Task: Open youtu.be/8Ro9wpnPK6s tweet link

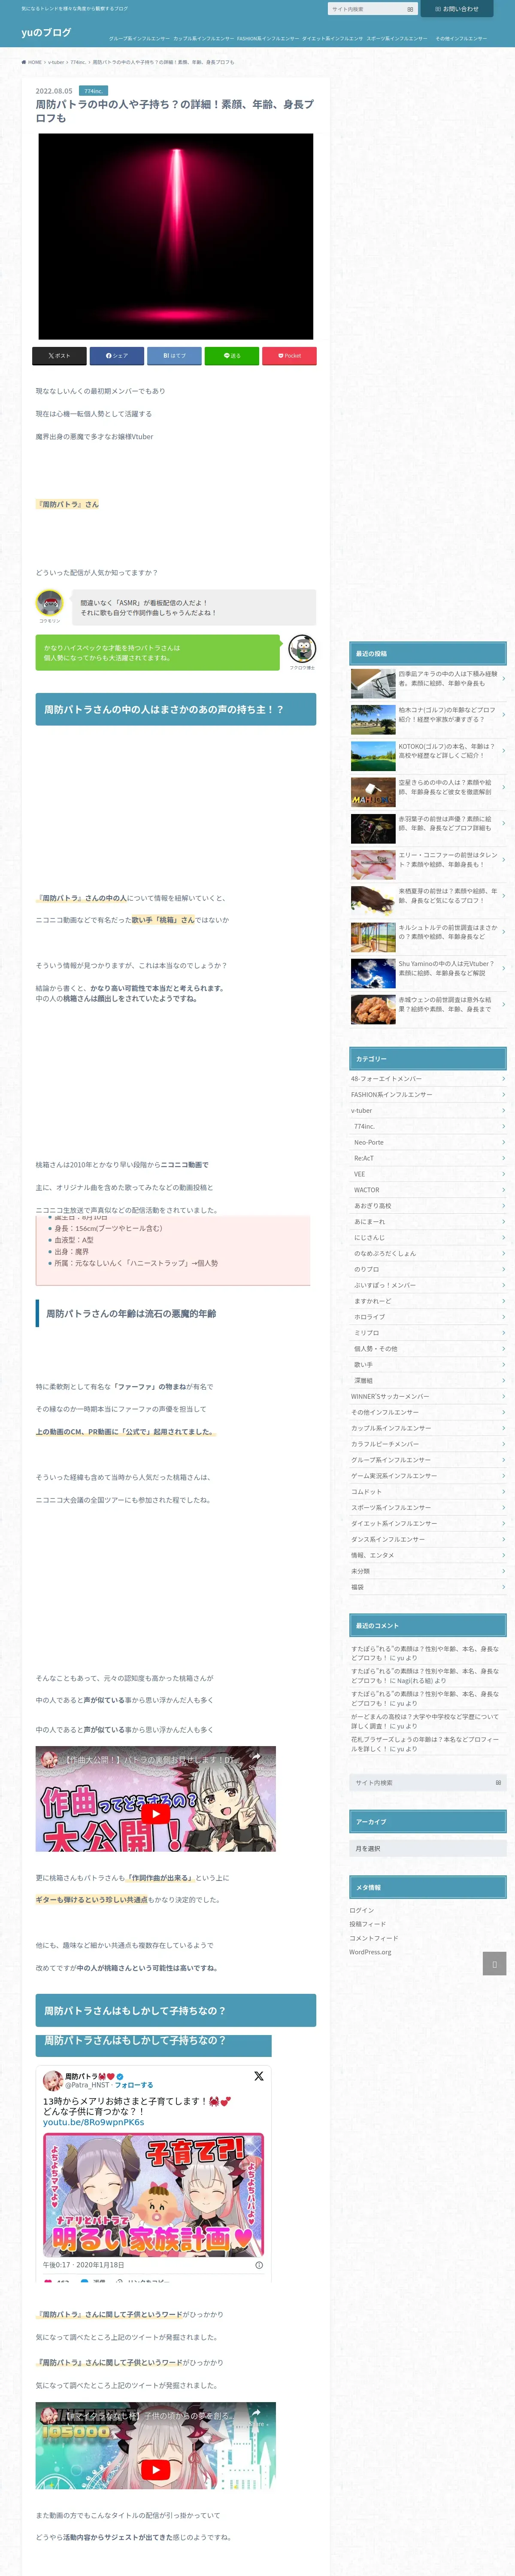Action: (93, 2122)
